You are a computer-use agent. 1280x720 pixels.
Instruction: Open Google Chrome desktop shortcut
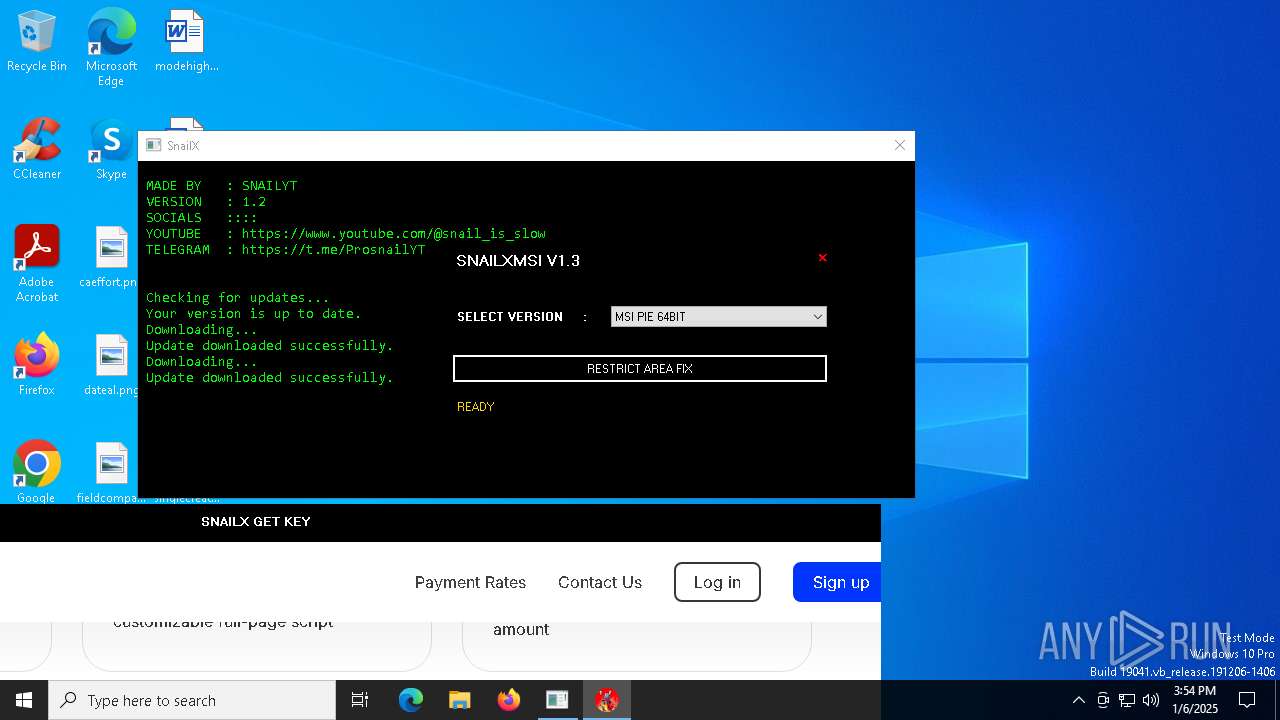[37, 472]
